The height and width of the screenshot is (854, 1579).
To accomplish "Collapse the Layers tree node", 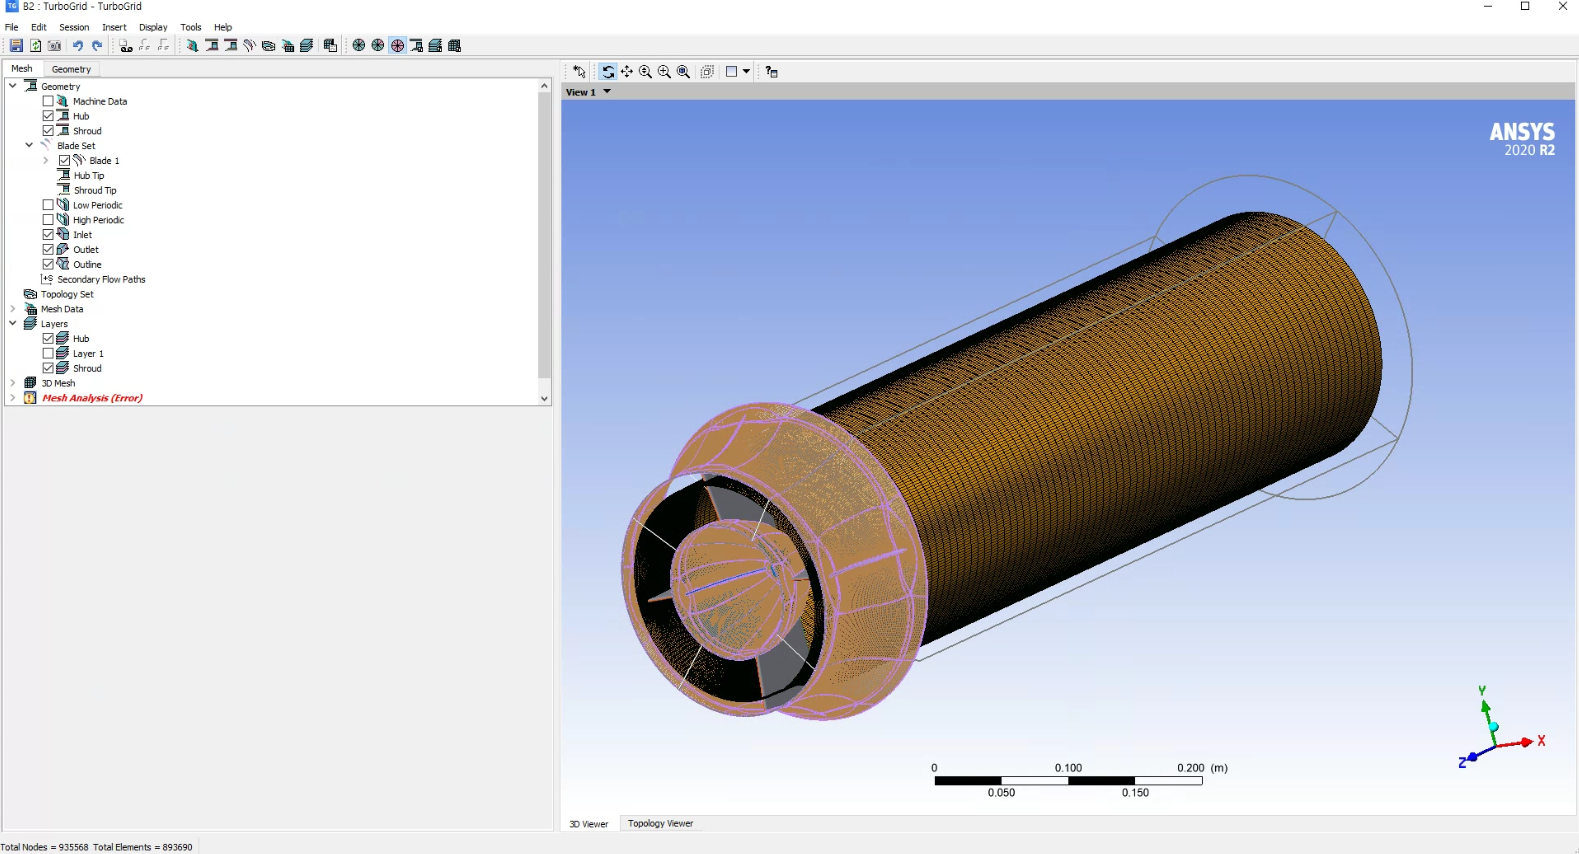I will [13, 323].
